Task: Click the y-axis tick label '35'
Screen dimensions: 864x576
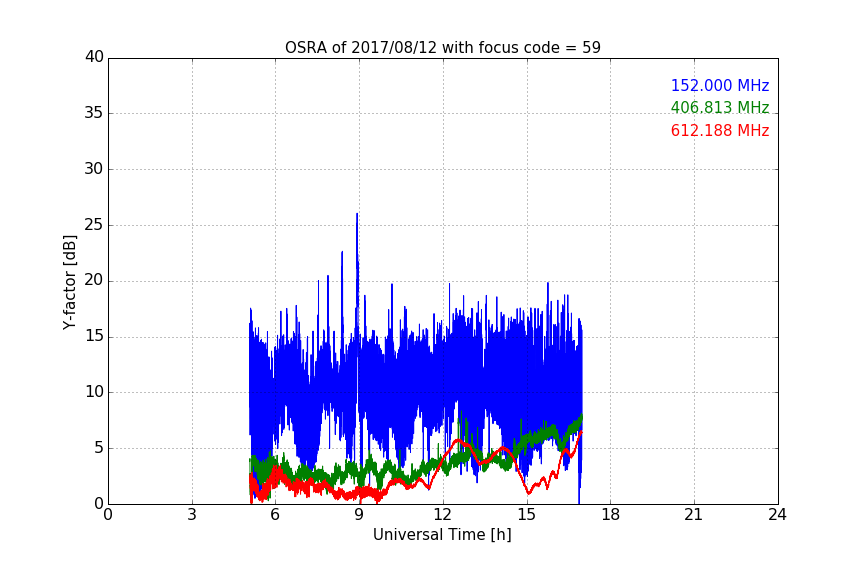Action: pos(94,113)
